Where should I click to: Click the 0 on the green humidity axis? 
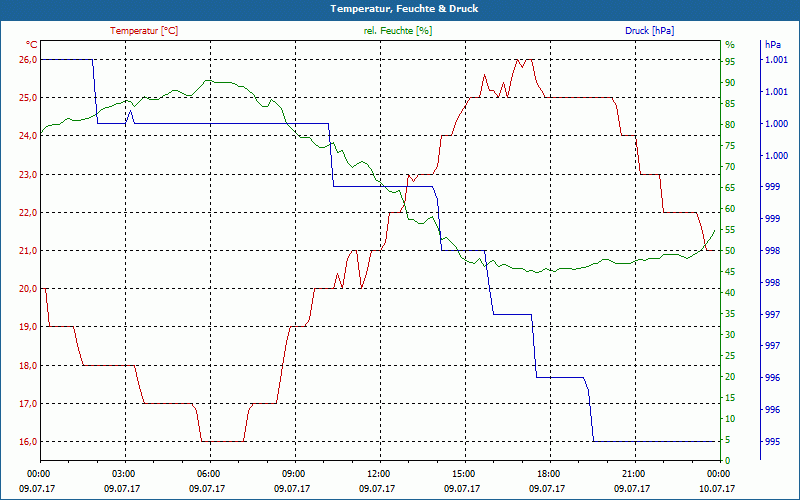728,461
